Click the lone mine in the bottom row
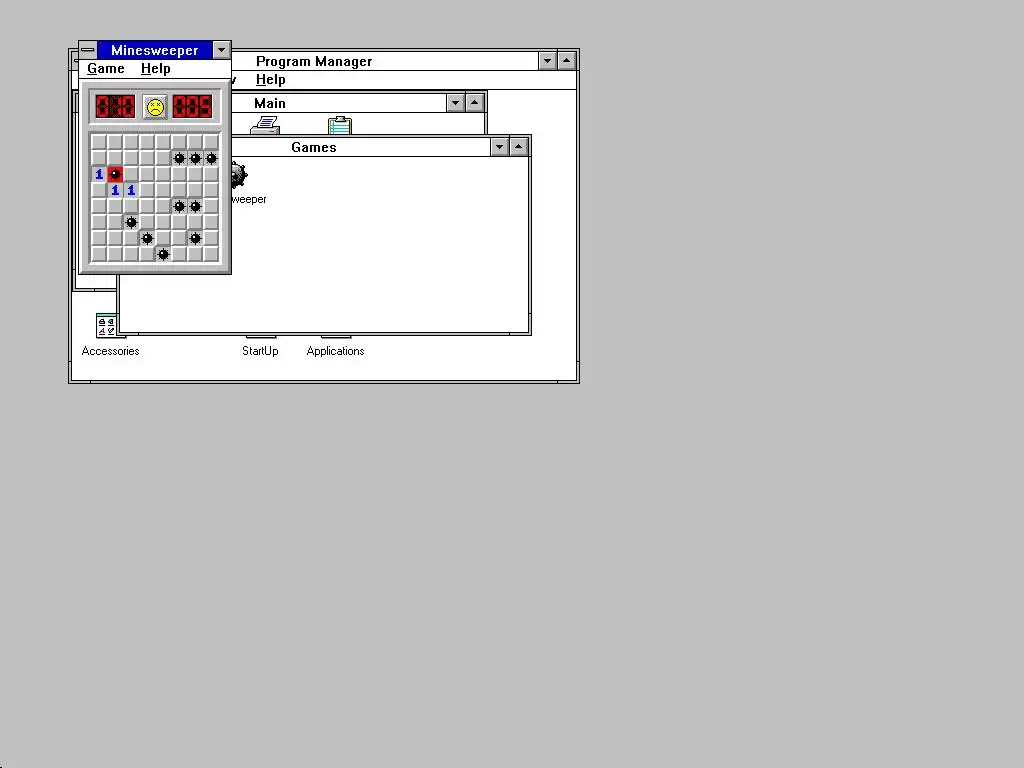 coord(163,254)
